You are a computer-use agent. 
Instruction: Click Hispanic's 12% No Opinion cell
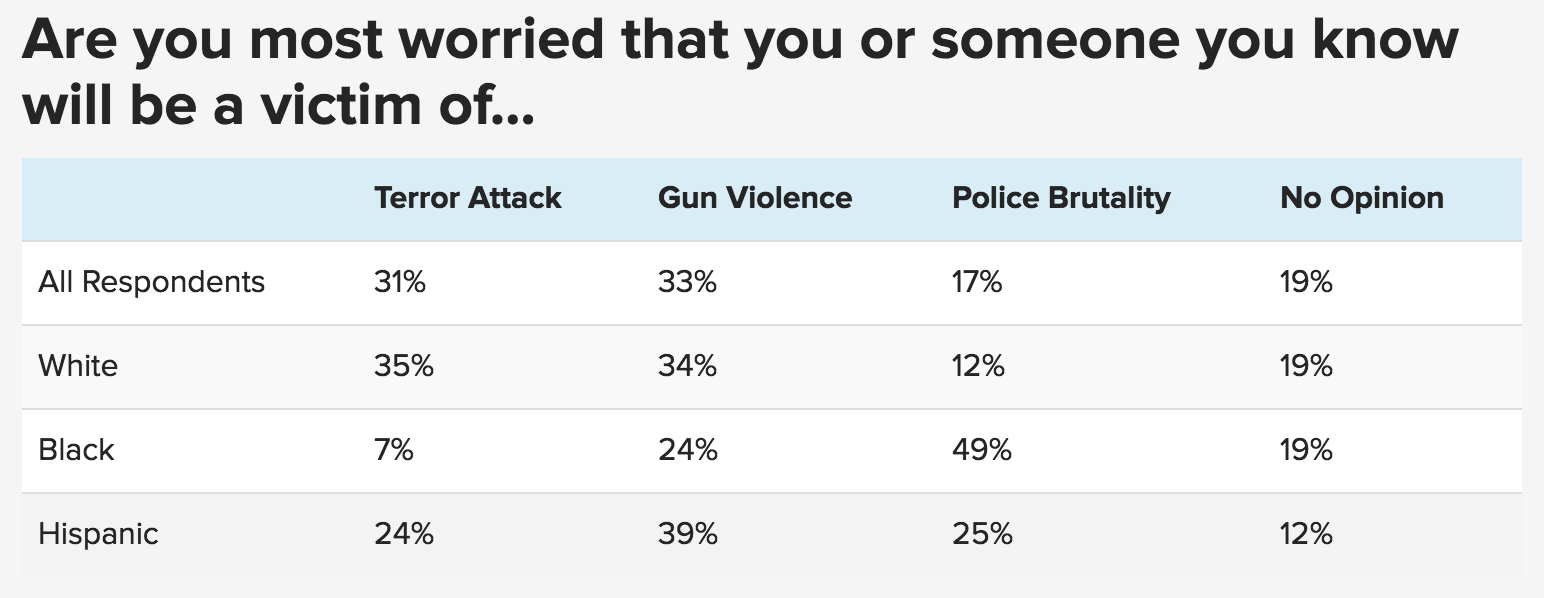point(1306,534)
